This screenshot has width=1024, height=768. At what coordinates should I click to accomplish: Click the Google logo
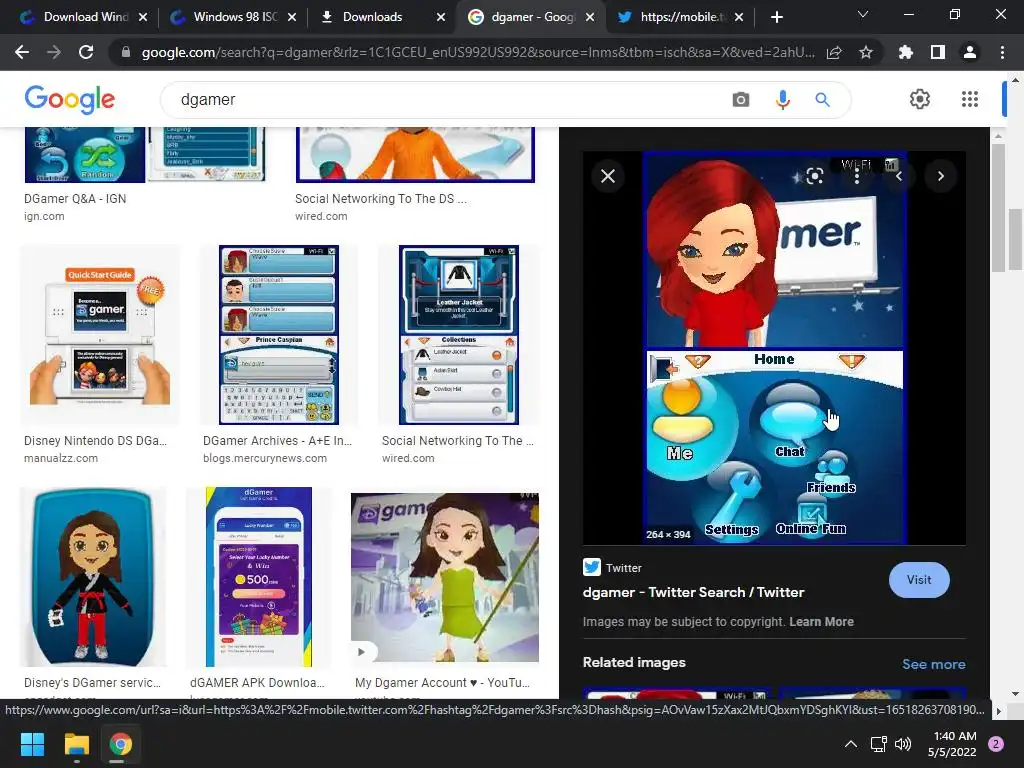[70, 99]
